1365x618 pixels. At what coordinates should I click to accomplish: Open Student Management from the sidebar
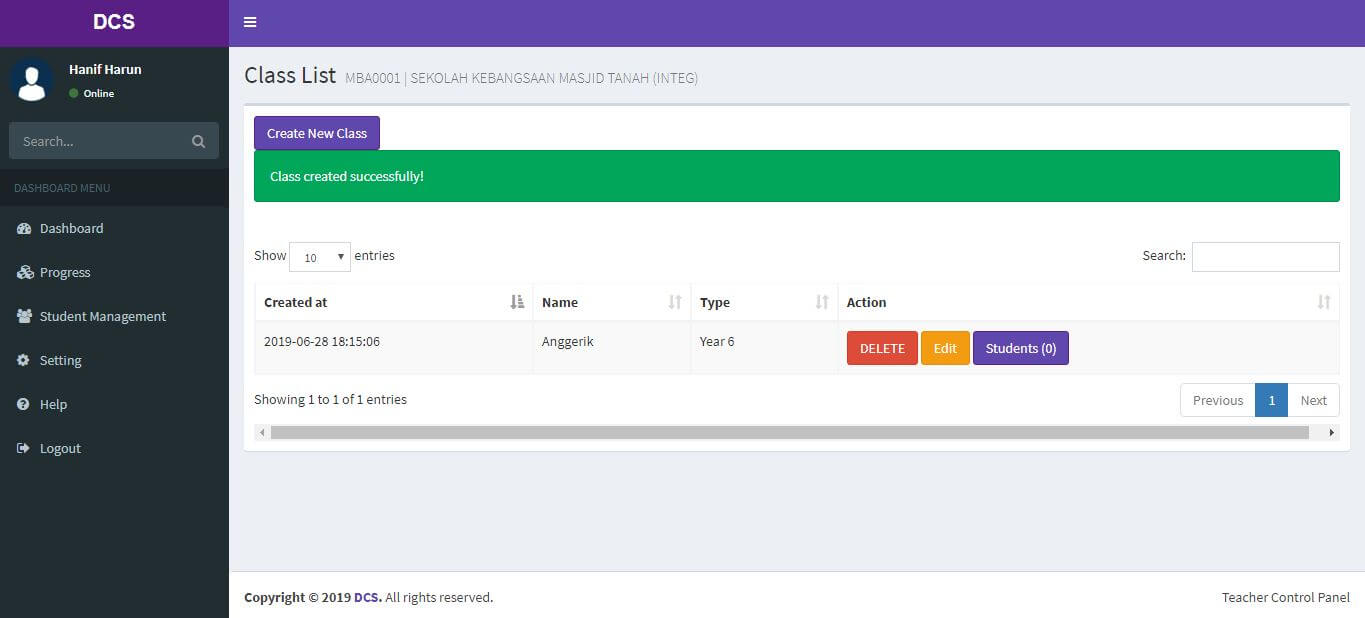coord(114,316)
